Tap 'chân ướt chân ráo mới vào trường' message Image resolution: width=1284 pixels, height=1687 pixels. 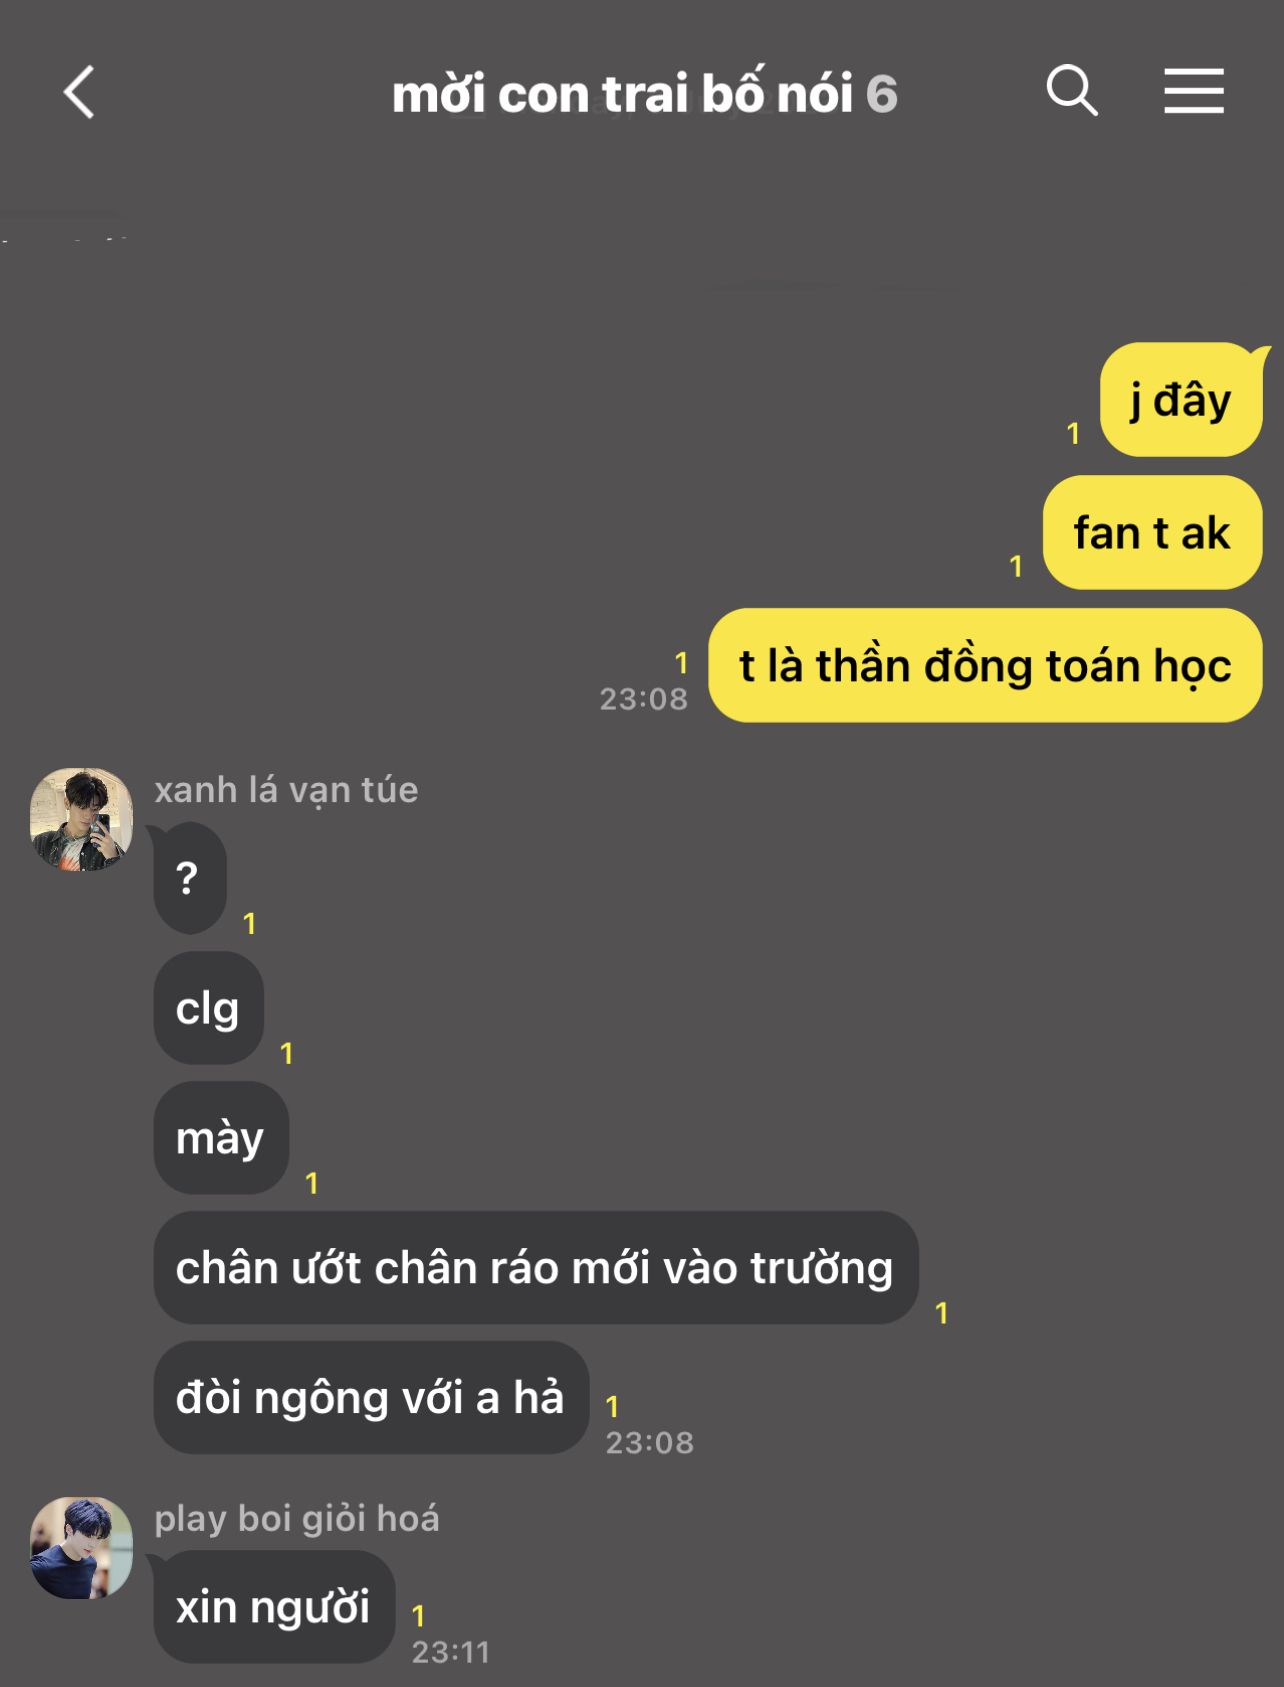(x=536, y=1268)
